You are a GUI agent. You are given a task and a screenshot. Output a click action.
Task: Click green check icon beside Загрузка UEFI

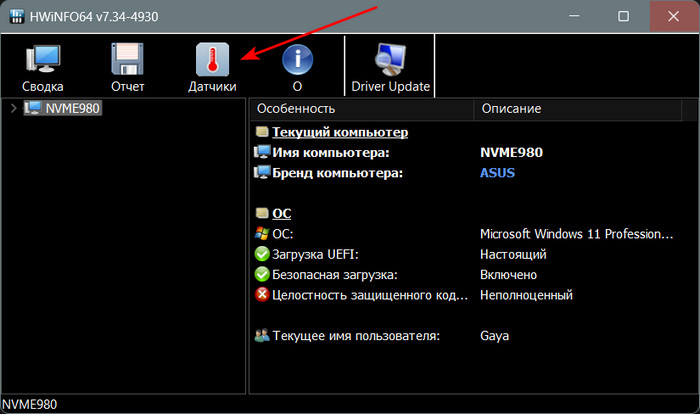(262, 254)
